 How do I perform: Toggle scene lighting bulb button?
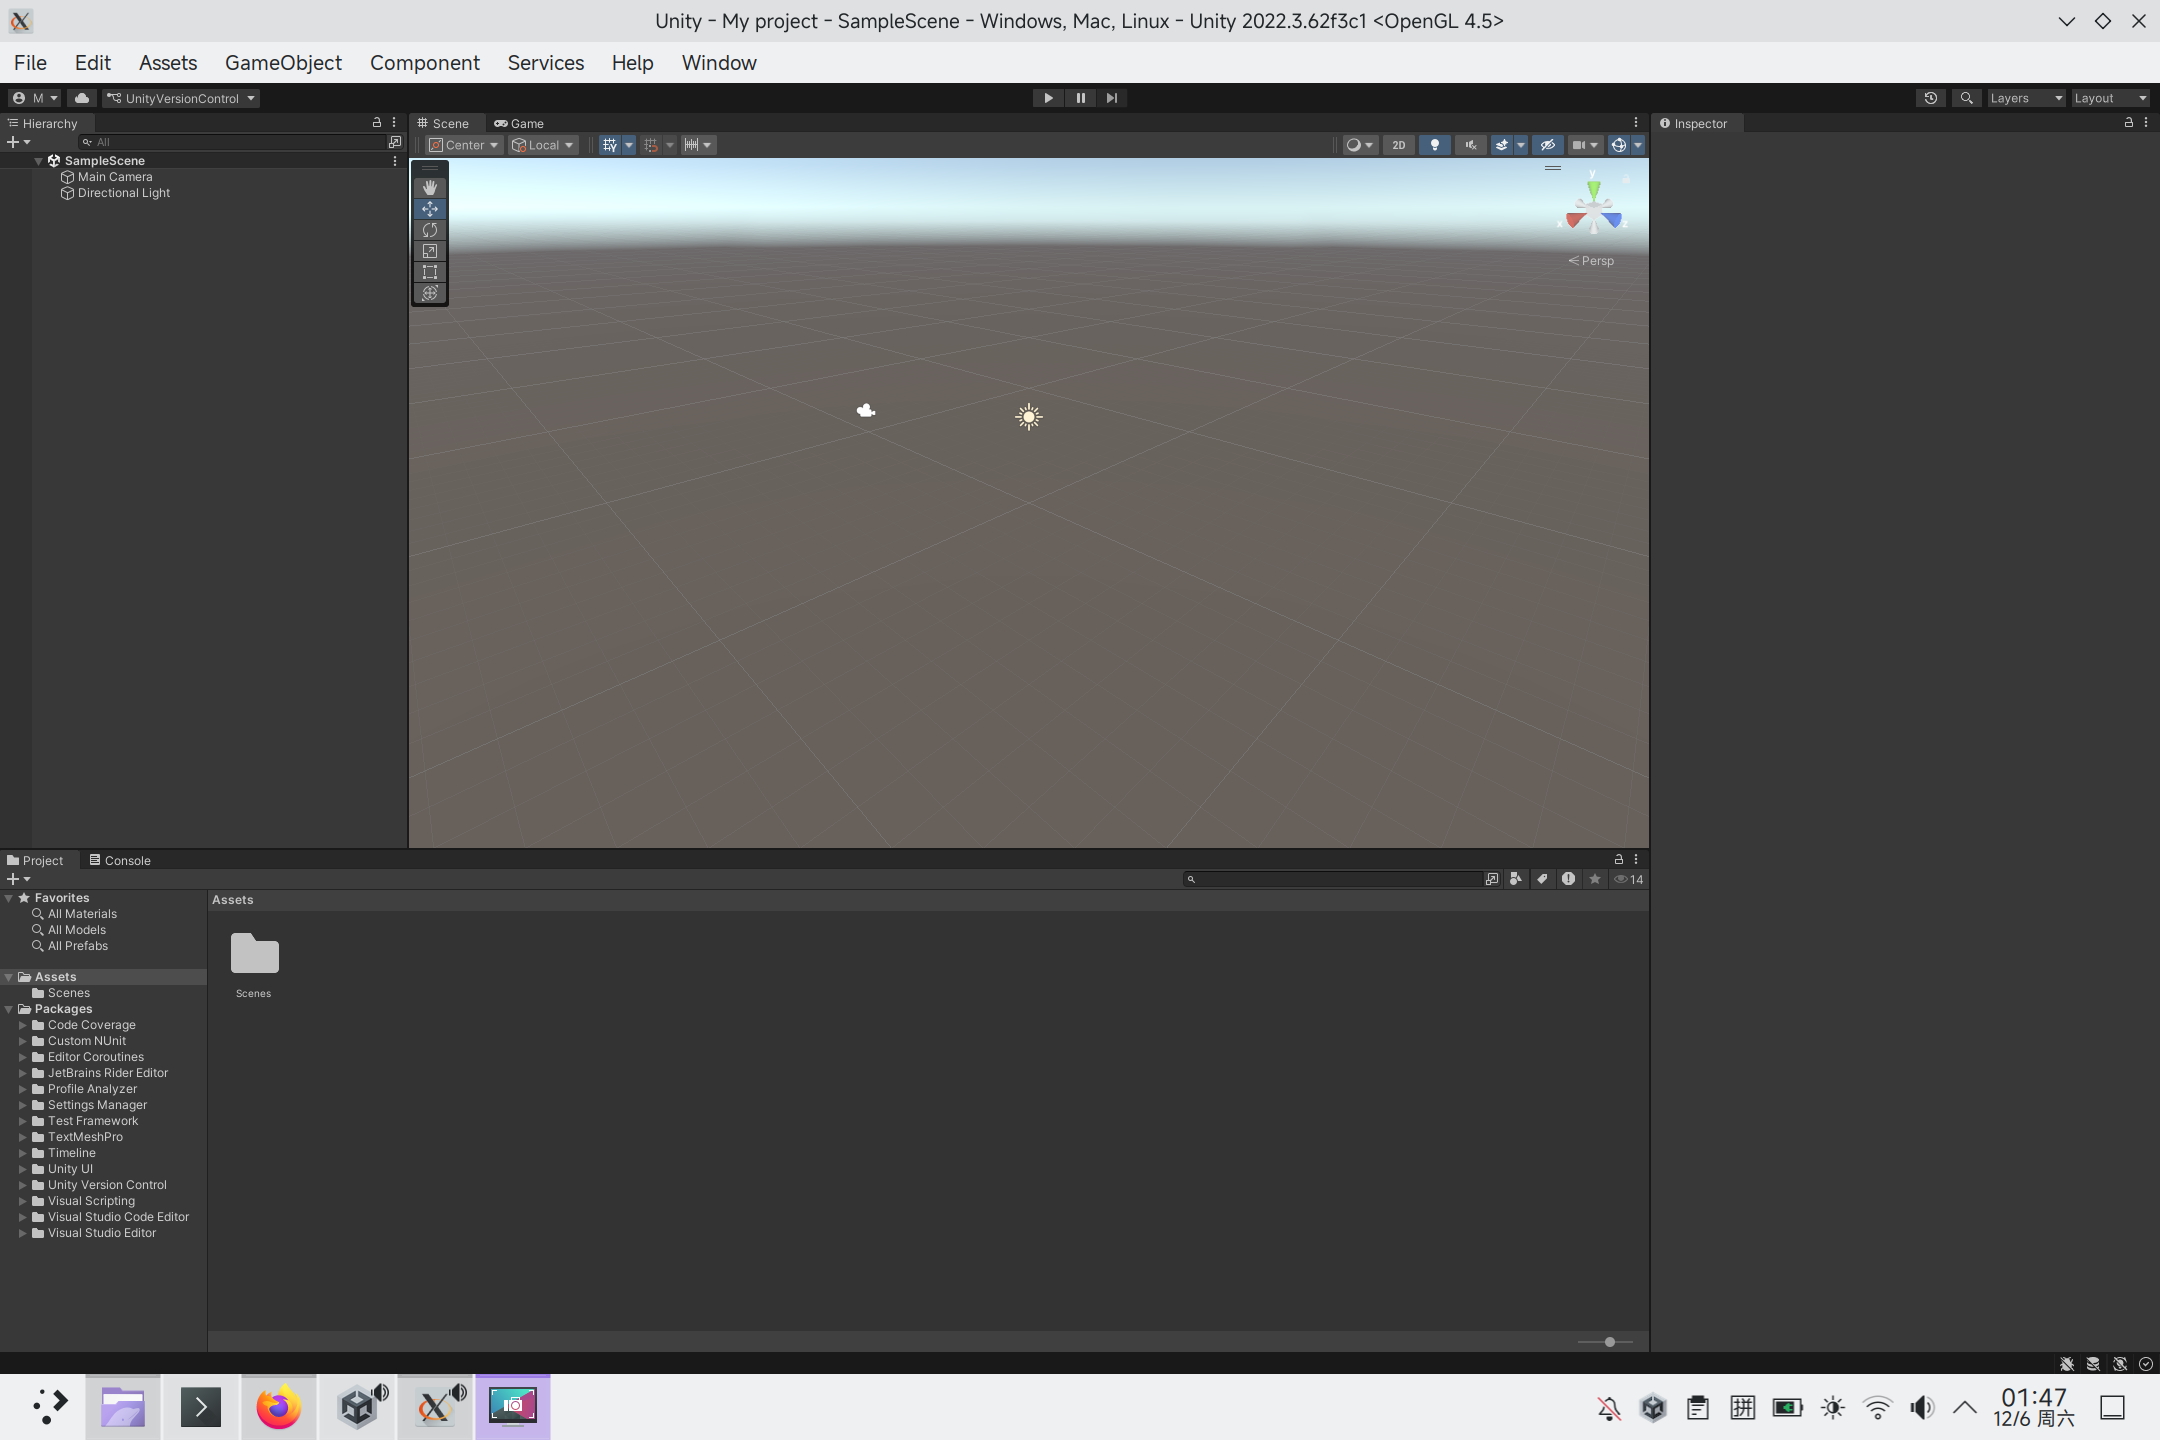1435,145
